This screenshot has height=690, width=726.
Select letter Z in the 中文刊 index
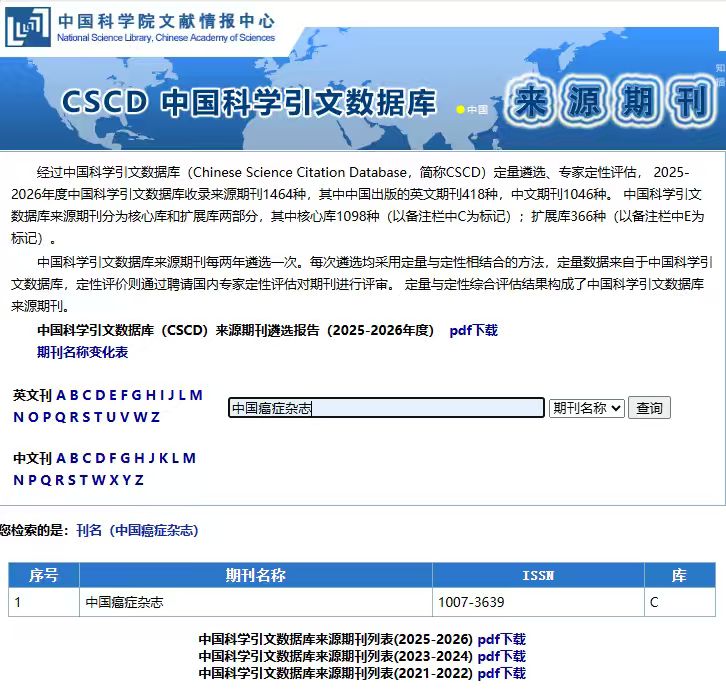point(139,480)
